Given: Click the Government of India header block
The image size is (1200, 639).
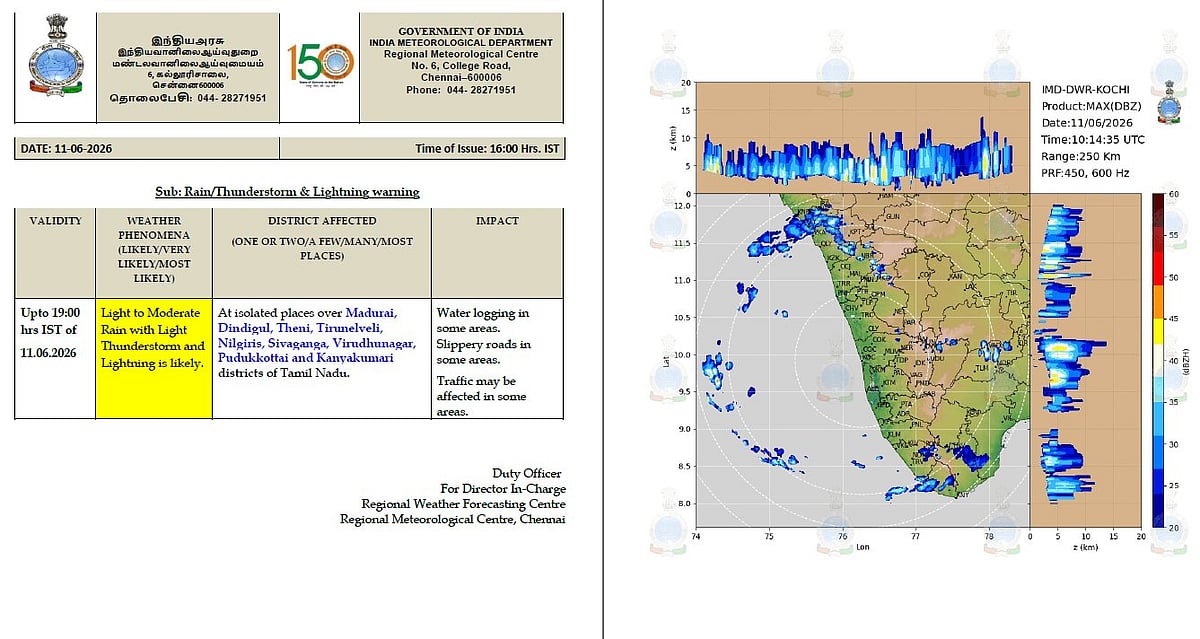Looking at the screenshot, I should pyautogui.click(x=461, y=63).
